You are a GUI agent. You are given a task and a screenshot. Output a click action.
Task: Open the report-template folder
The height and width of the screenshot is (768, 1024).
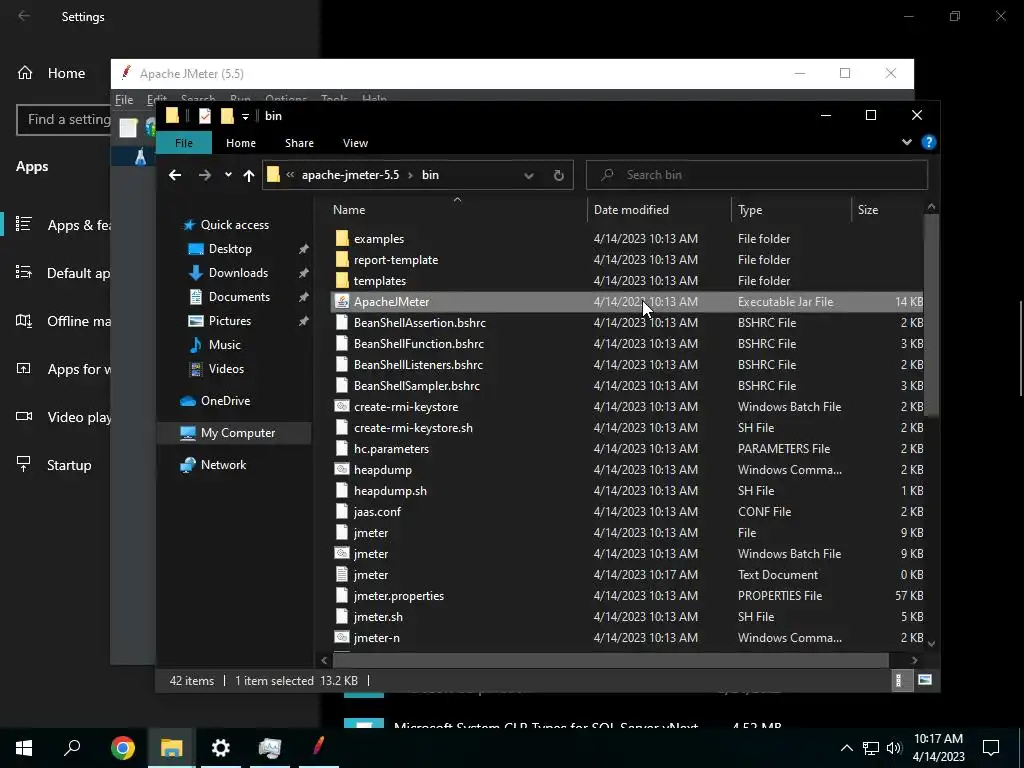pos(396,260)
